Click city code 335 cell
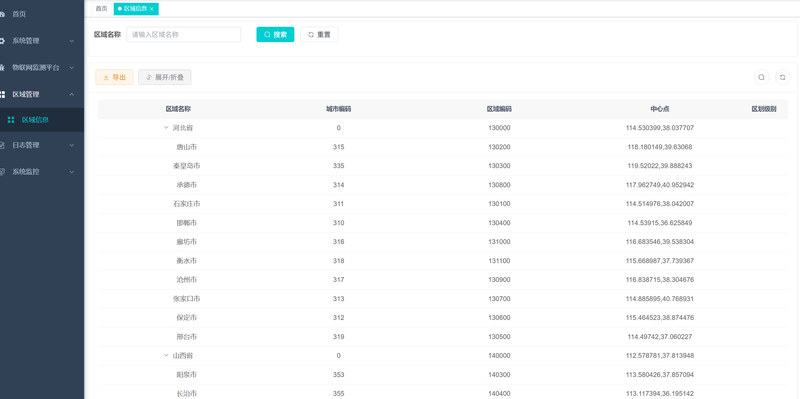Viewport: 800px width, 399px height. (x=339, y=166)
